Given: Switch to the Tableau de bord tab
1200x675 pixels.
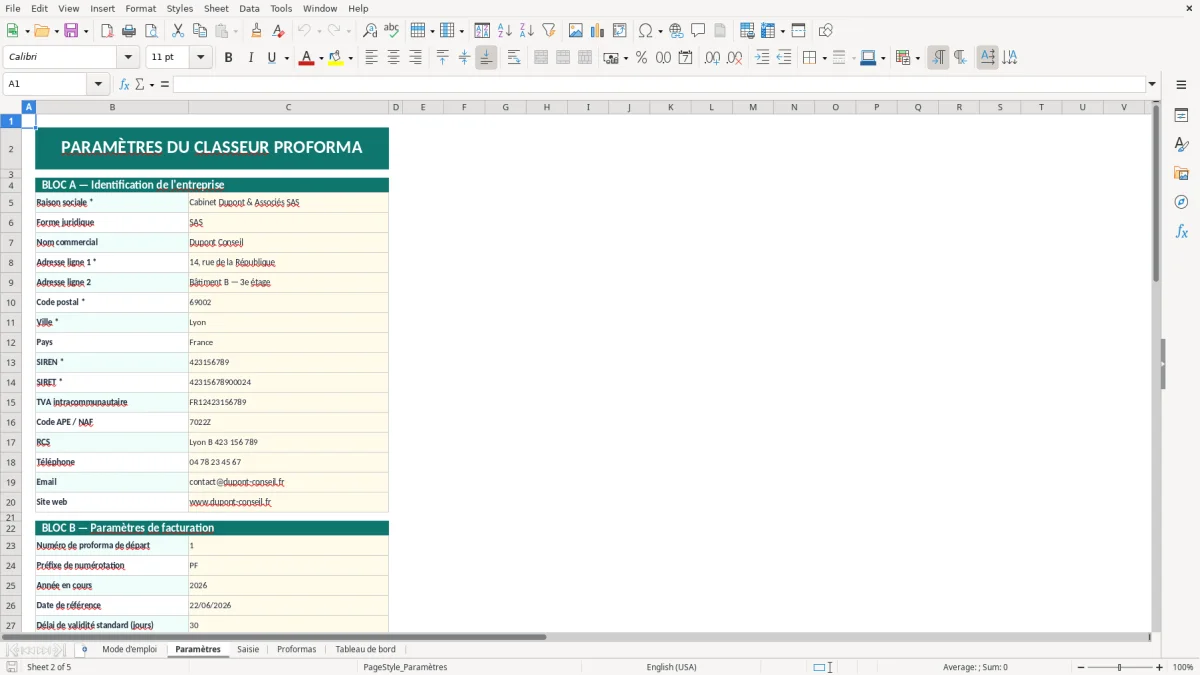Looking at the screenshot, I should click(365, 649).
